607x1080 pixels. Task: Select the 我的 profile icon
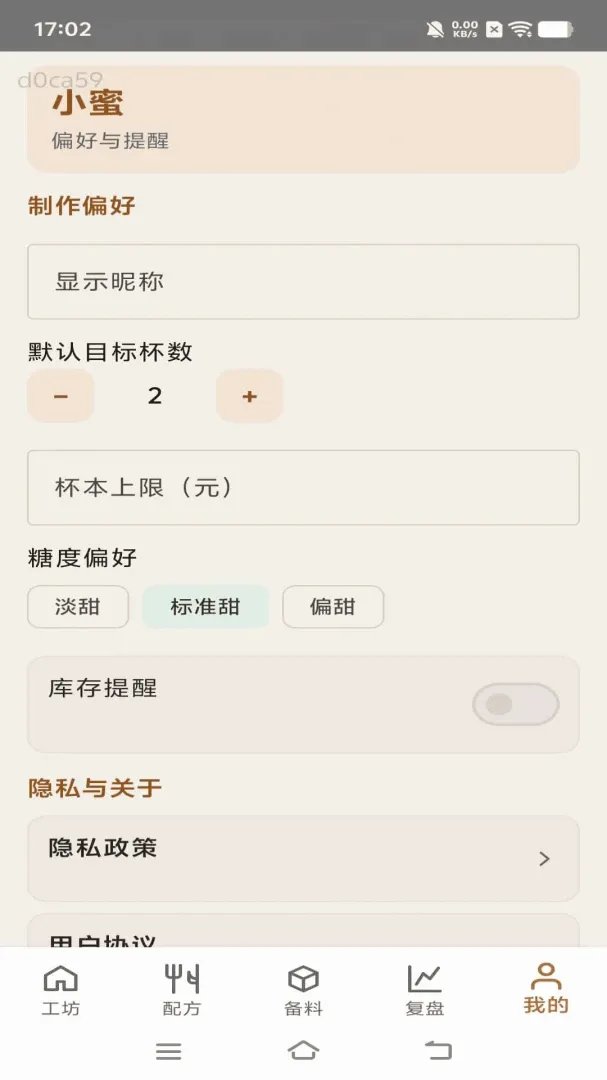(x=546, y=975)
